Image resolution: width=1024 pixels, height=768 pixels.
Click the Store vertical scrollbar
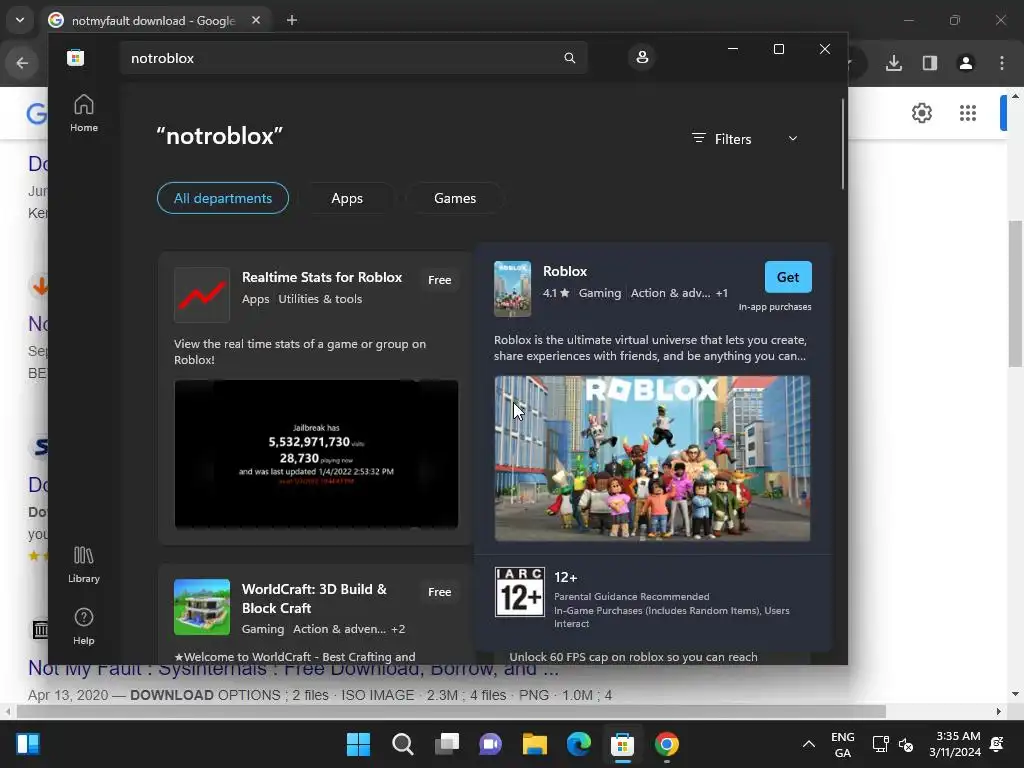pos(843,144)
